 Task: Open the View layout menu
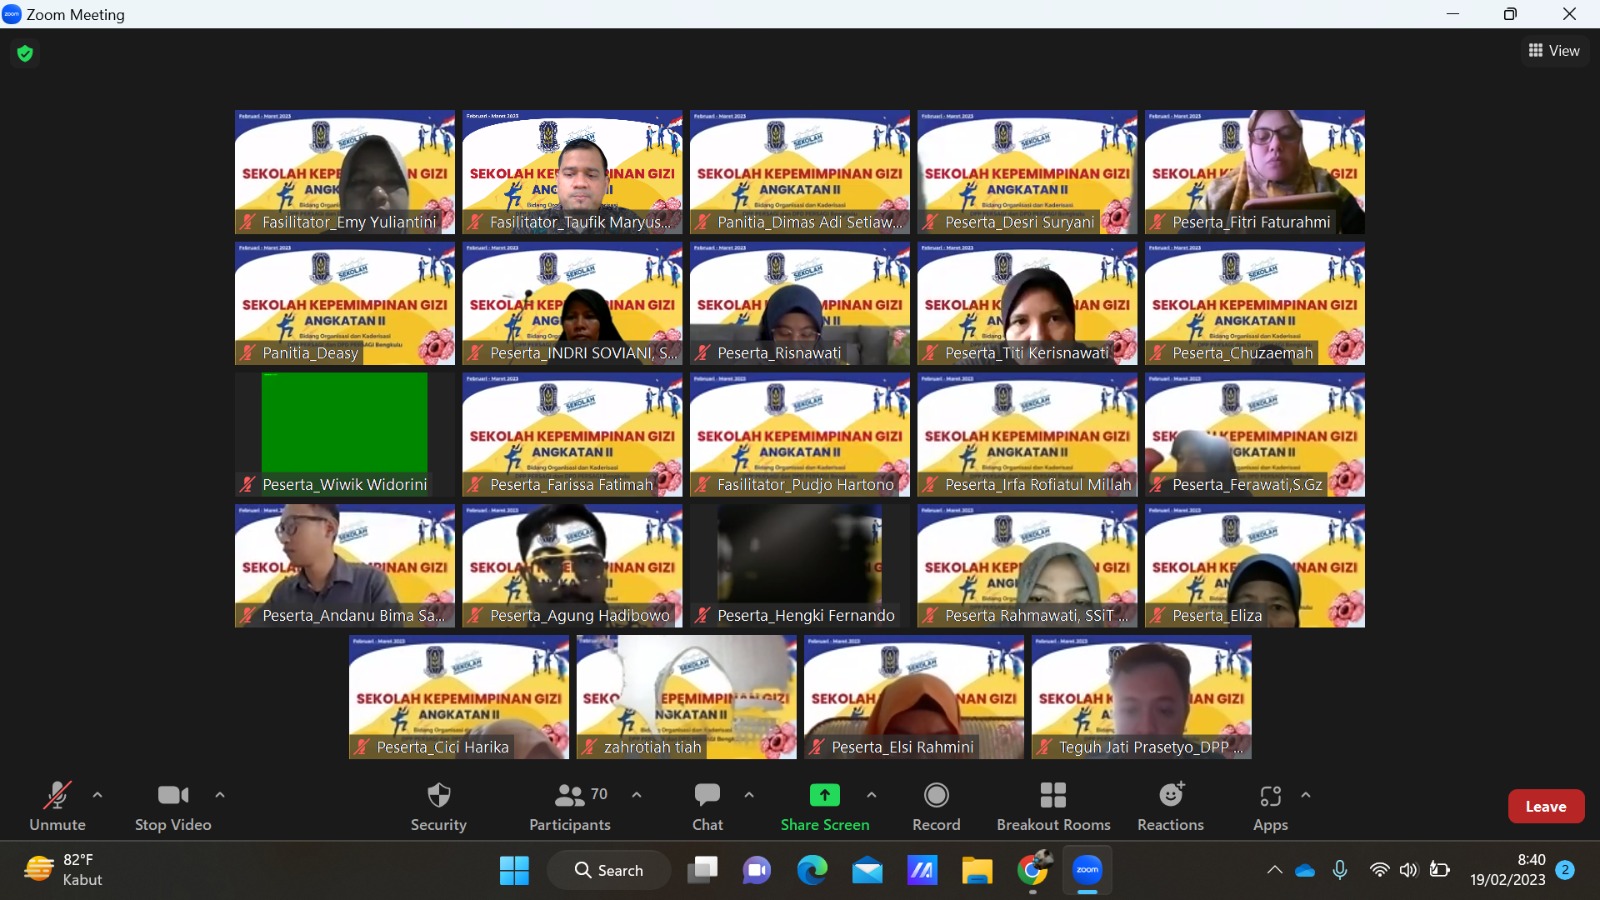[x=1554, y=51]
